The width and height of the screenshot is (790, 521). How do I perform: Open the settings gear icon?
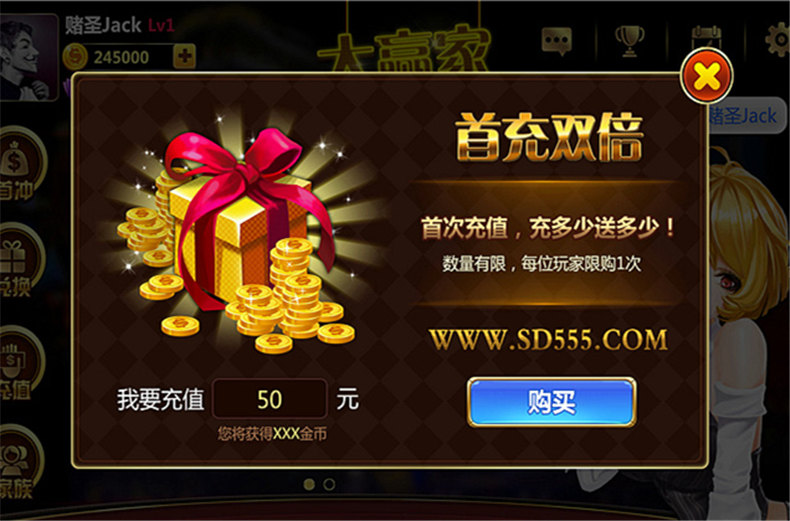click(777, 39)
